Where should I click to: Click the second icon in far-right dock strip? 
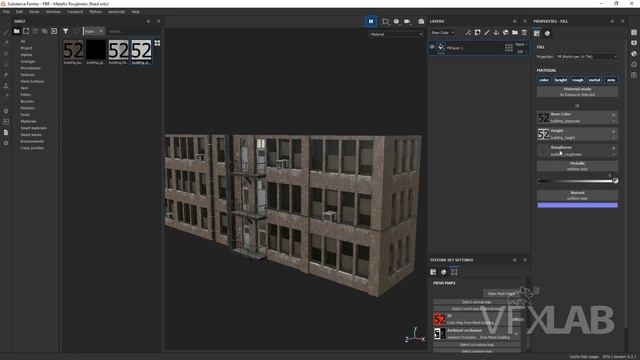click(x=634, y=43)
